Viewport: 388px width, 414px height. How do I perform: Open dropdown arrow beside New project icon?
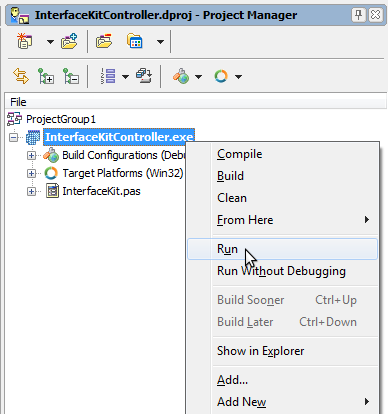pos(50,42)
